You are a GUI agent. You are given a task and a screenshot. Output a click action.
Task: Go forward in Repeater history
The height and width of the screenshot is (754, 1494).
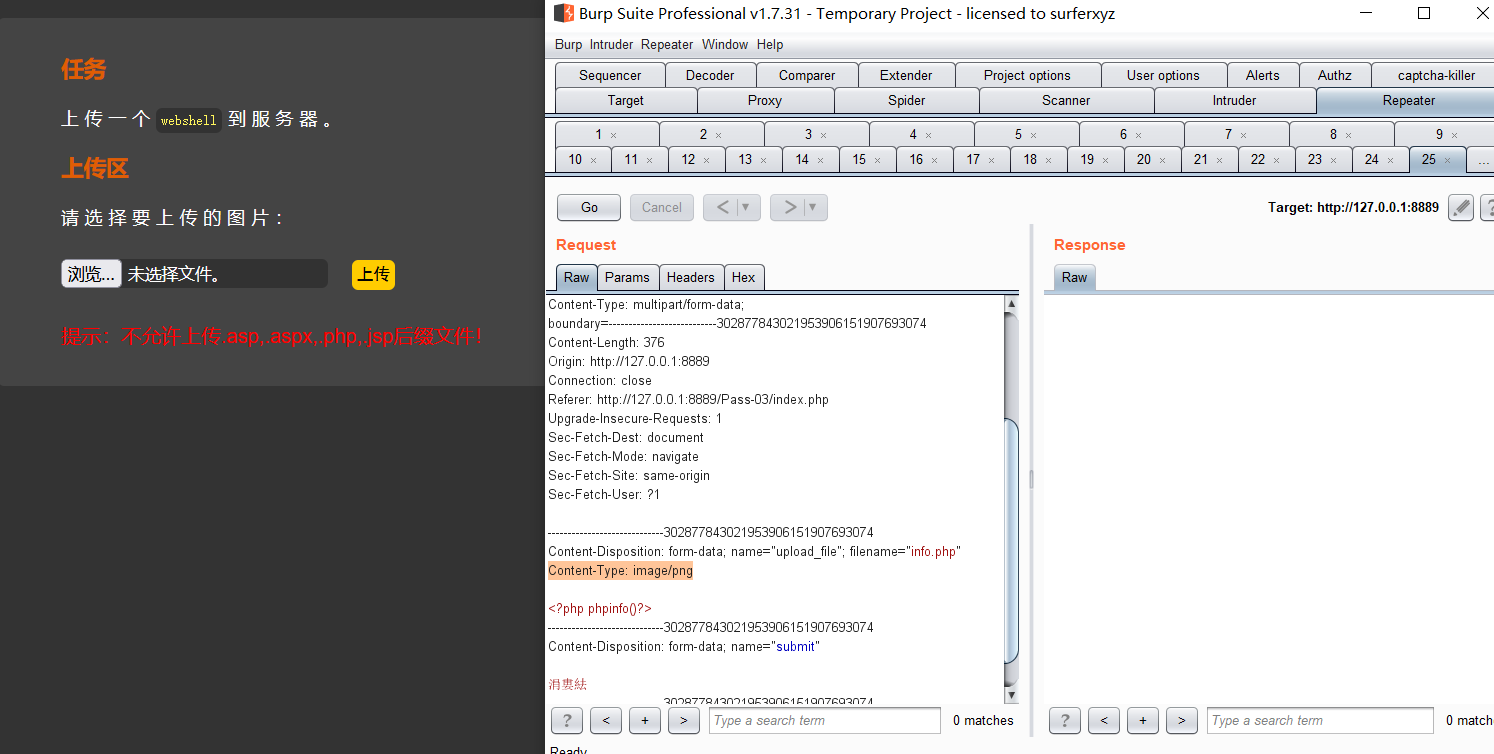coord(790,207)
